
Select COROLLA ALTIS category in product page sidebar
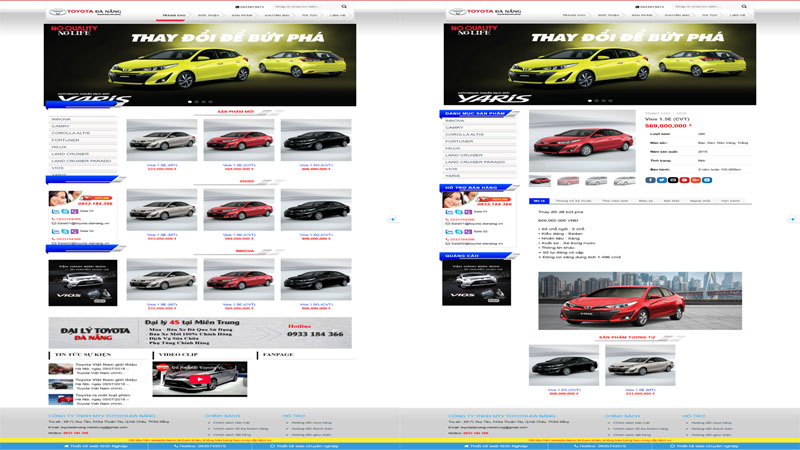tap(480, 134)
